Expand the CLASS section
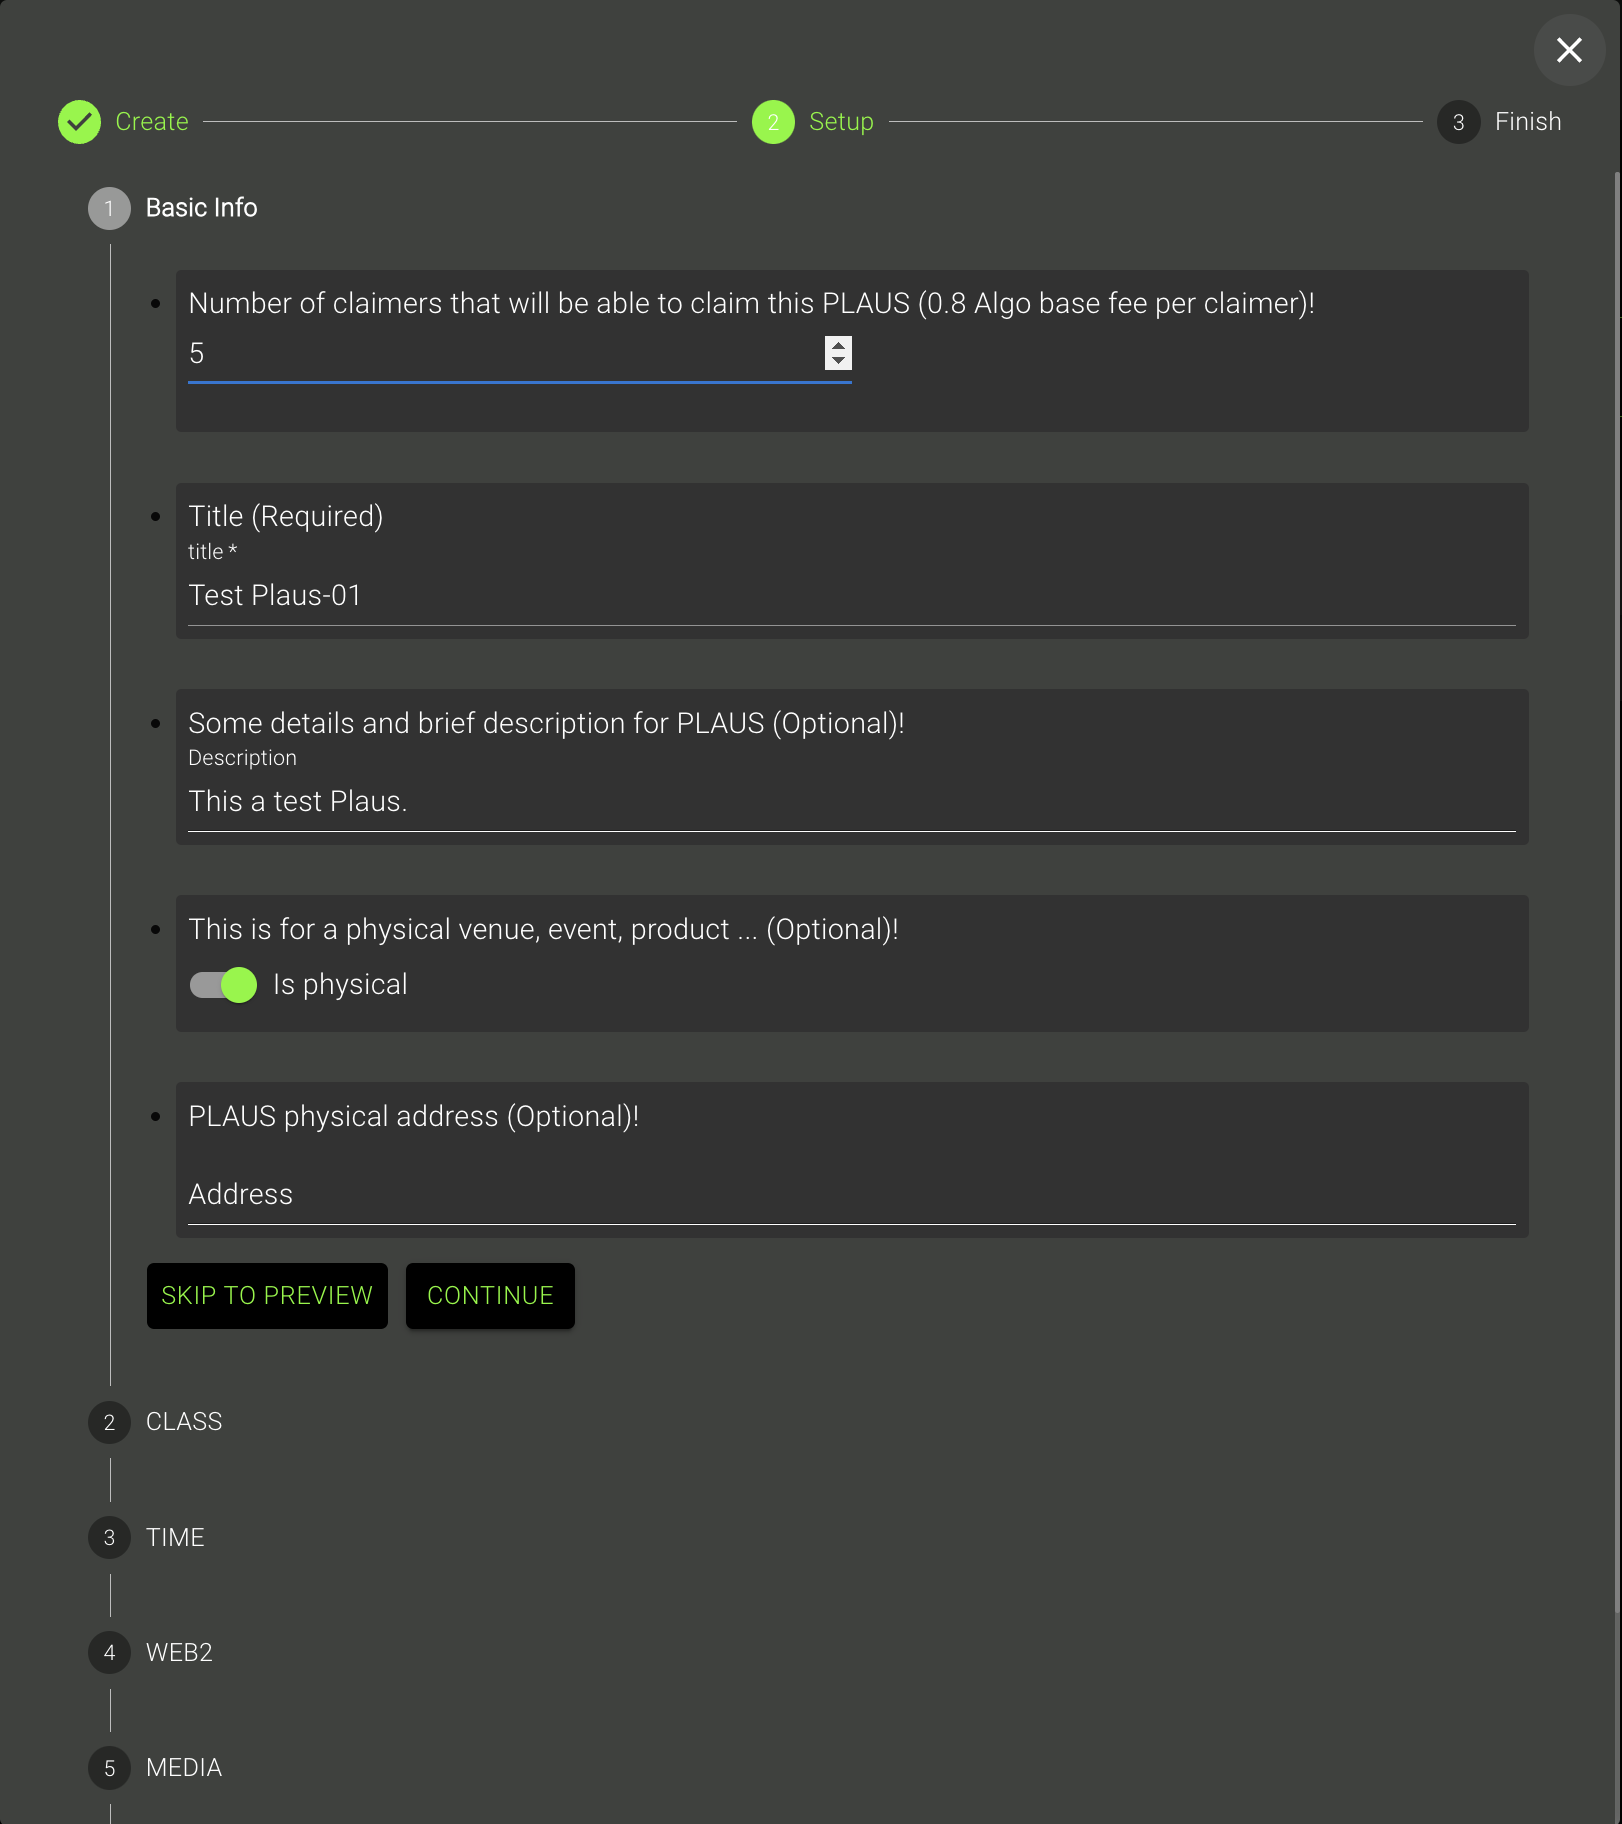This screenshot has width=1622, height=1824. tap(184, 1422)
